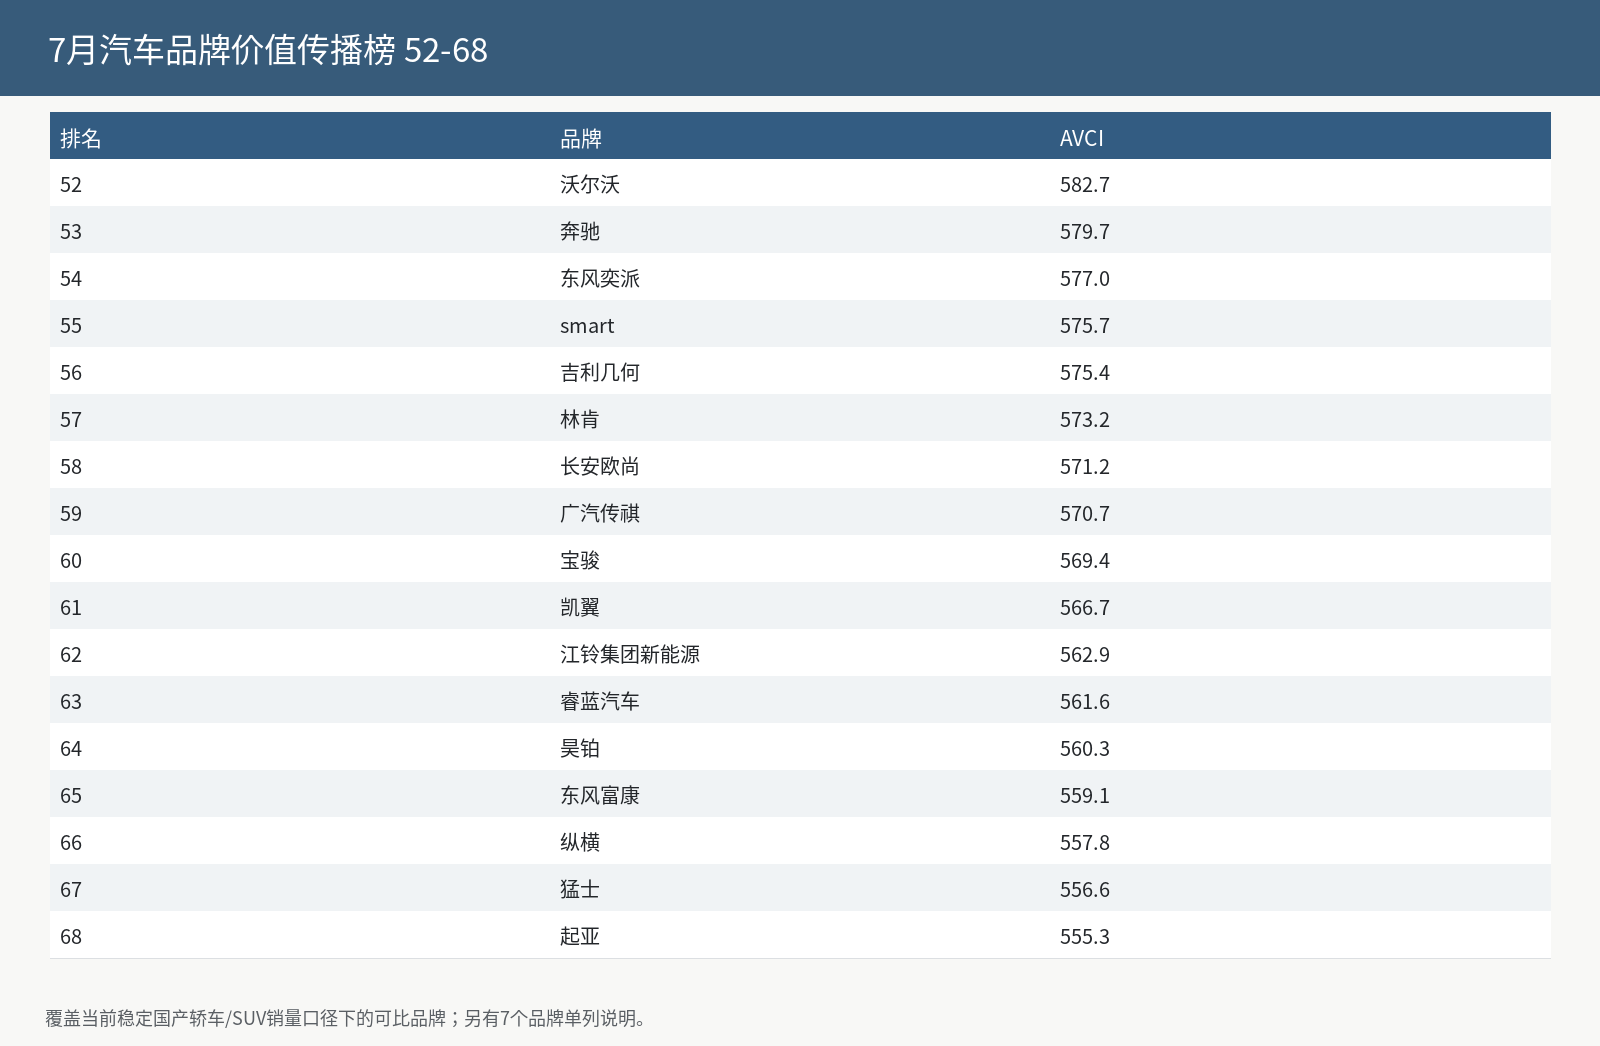Click the title "7月汽车品牌价值传播榜 52-68"

click(268, 50)
